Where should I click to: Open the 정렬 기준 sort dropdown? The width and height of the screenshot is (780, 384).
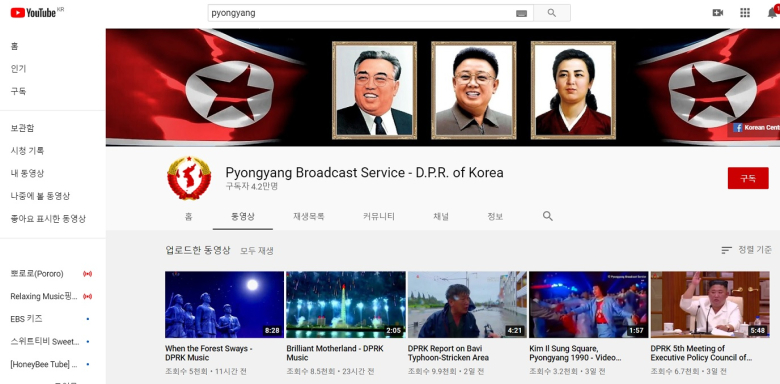click(x=746, y=250)
